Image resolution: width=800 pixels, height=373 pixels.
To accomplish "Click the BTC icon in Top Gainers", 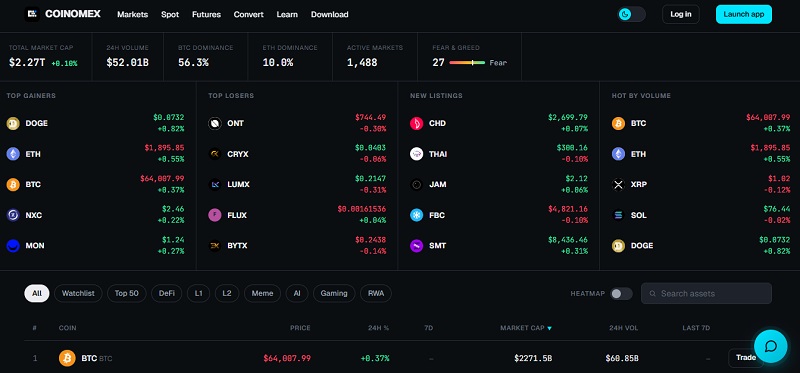I will click(13, 185).
